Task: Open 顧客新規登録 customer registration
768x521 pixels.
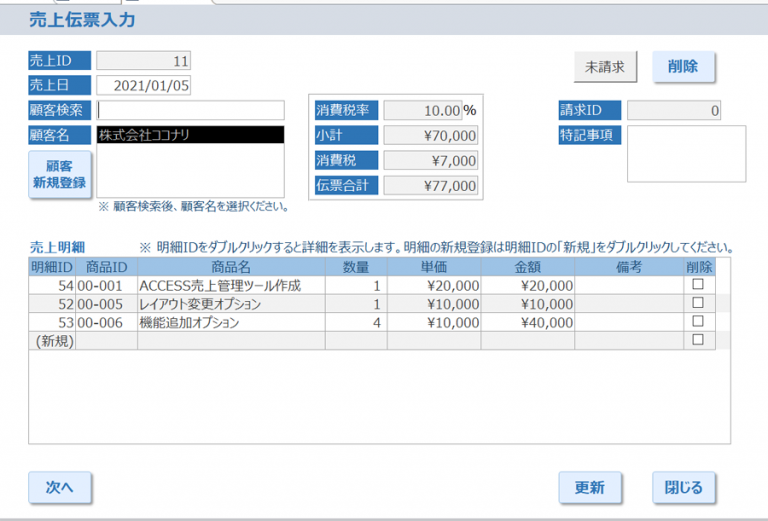Action: (59, 175)
